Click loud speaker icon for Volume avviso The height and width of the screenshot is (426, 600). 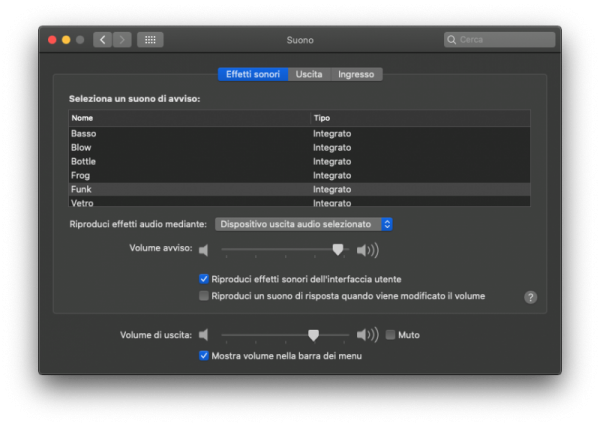[x=367, y=250]
